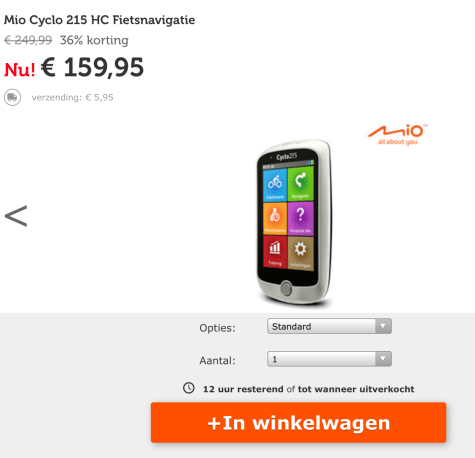Click the Opties dropdown arrow button
Screen dimensions: 475x458
(x=383, y=326)
